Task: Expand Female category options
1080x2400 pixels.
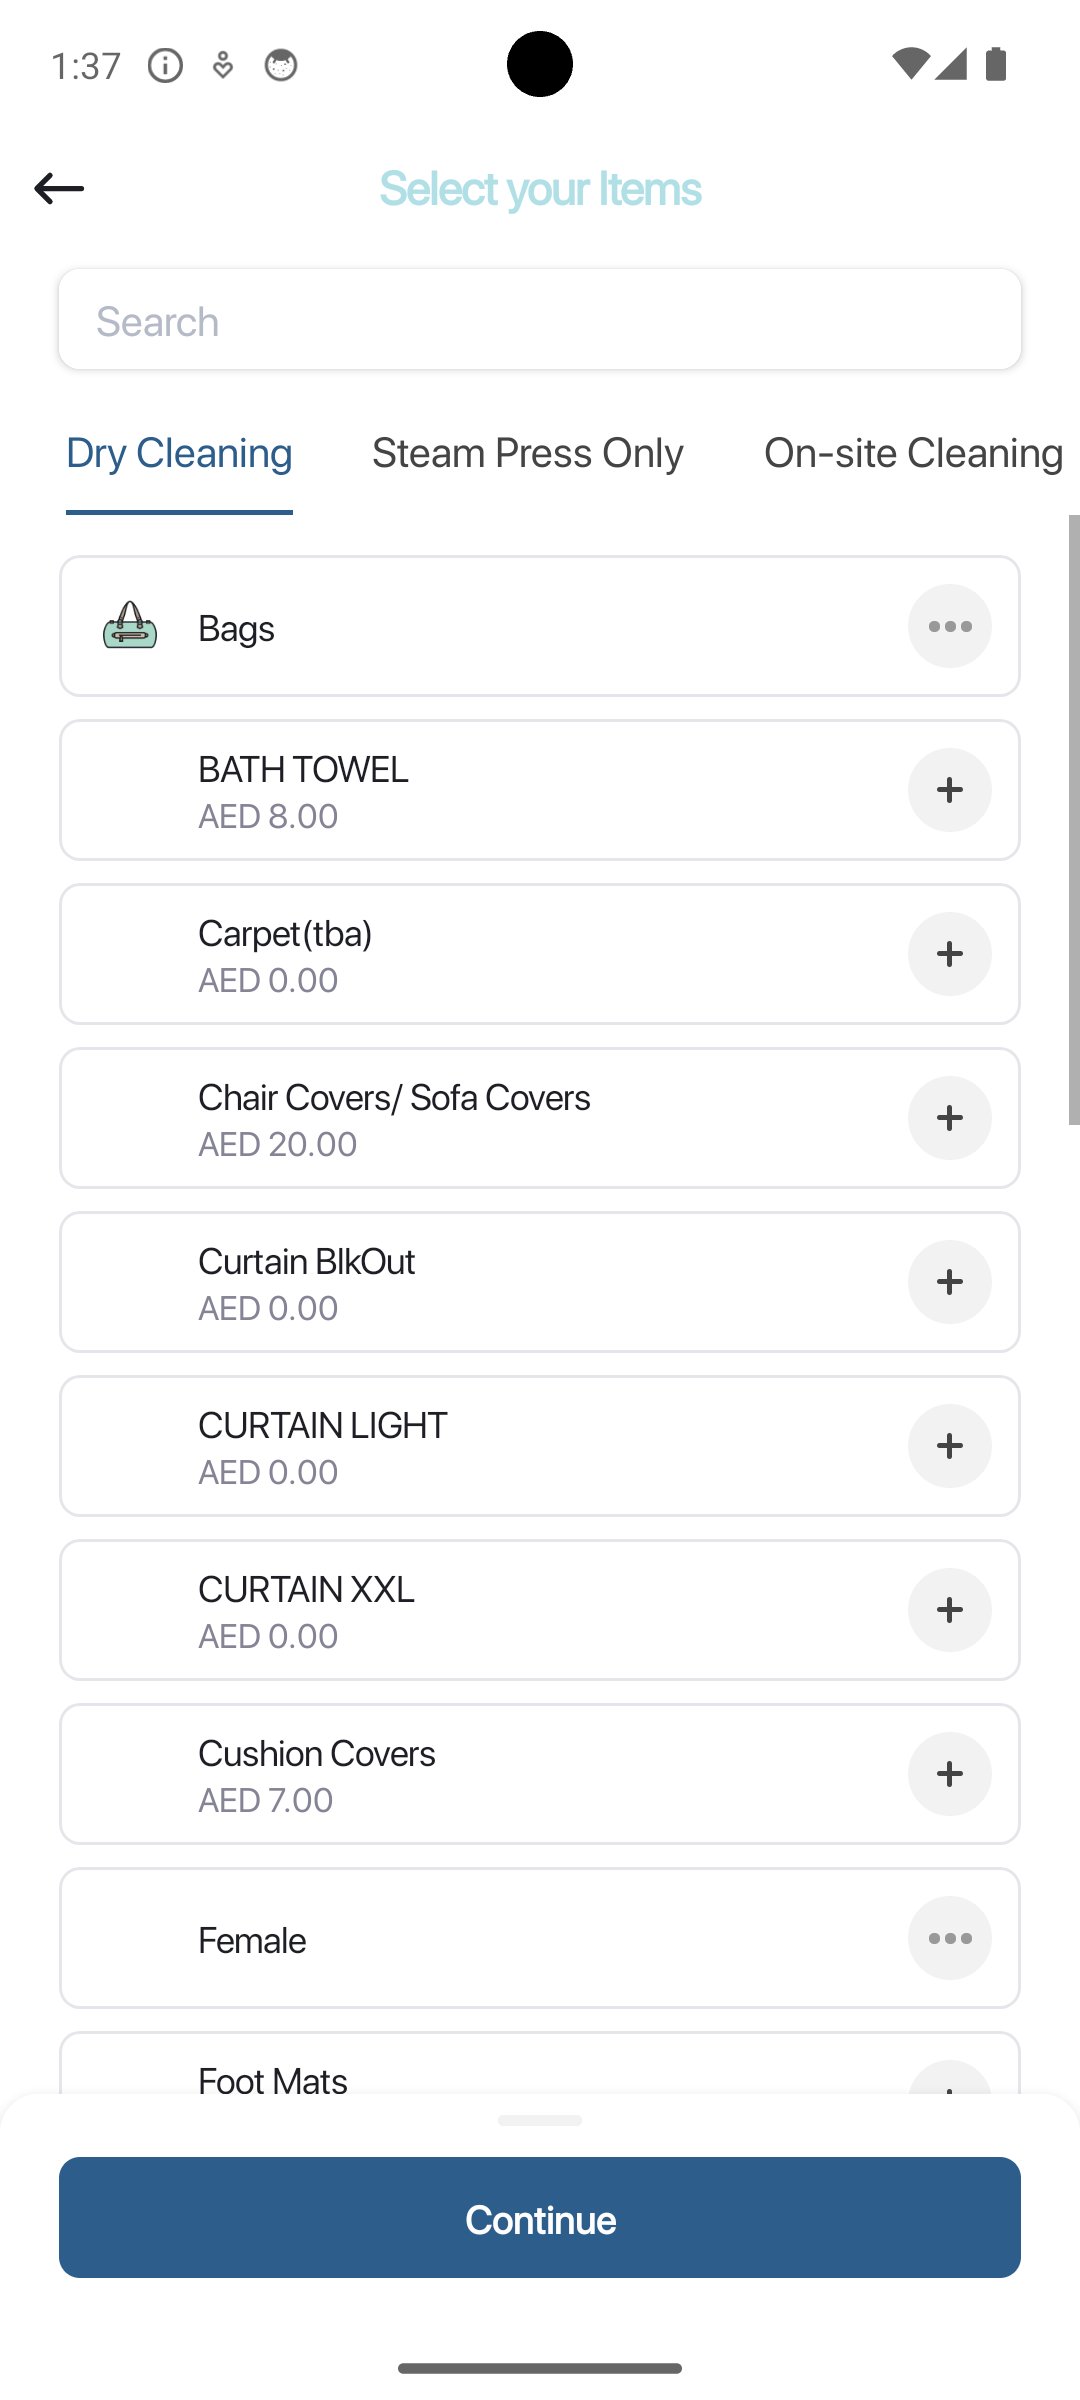Action: [x=949, y=1938]
